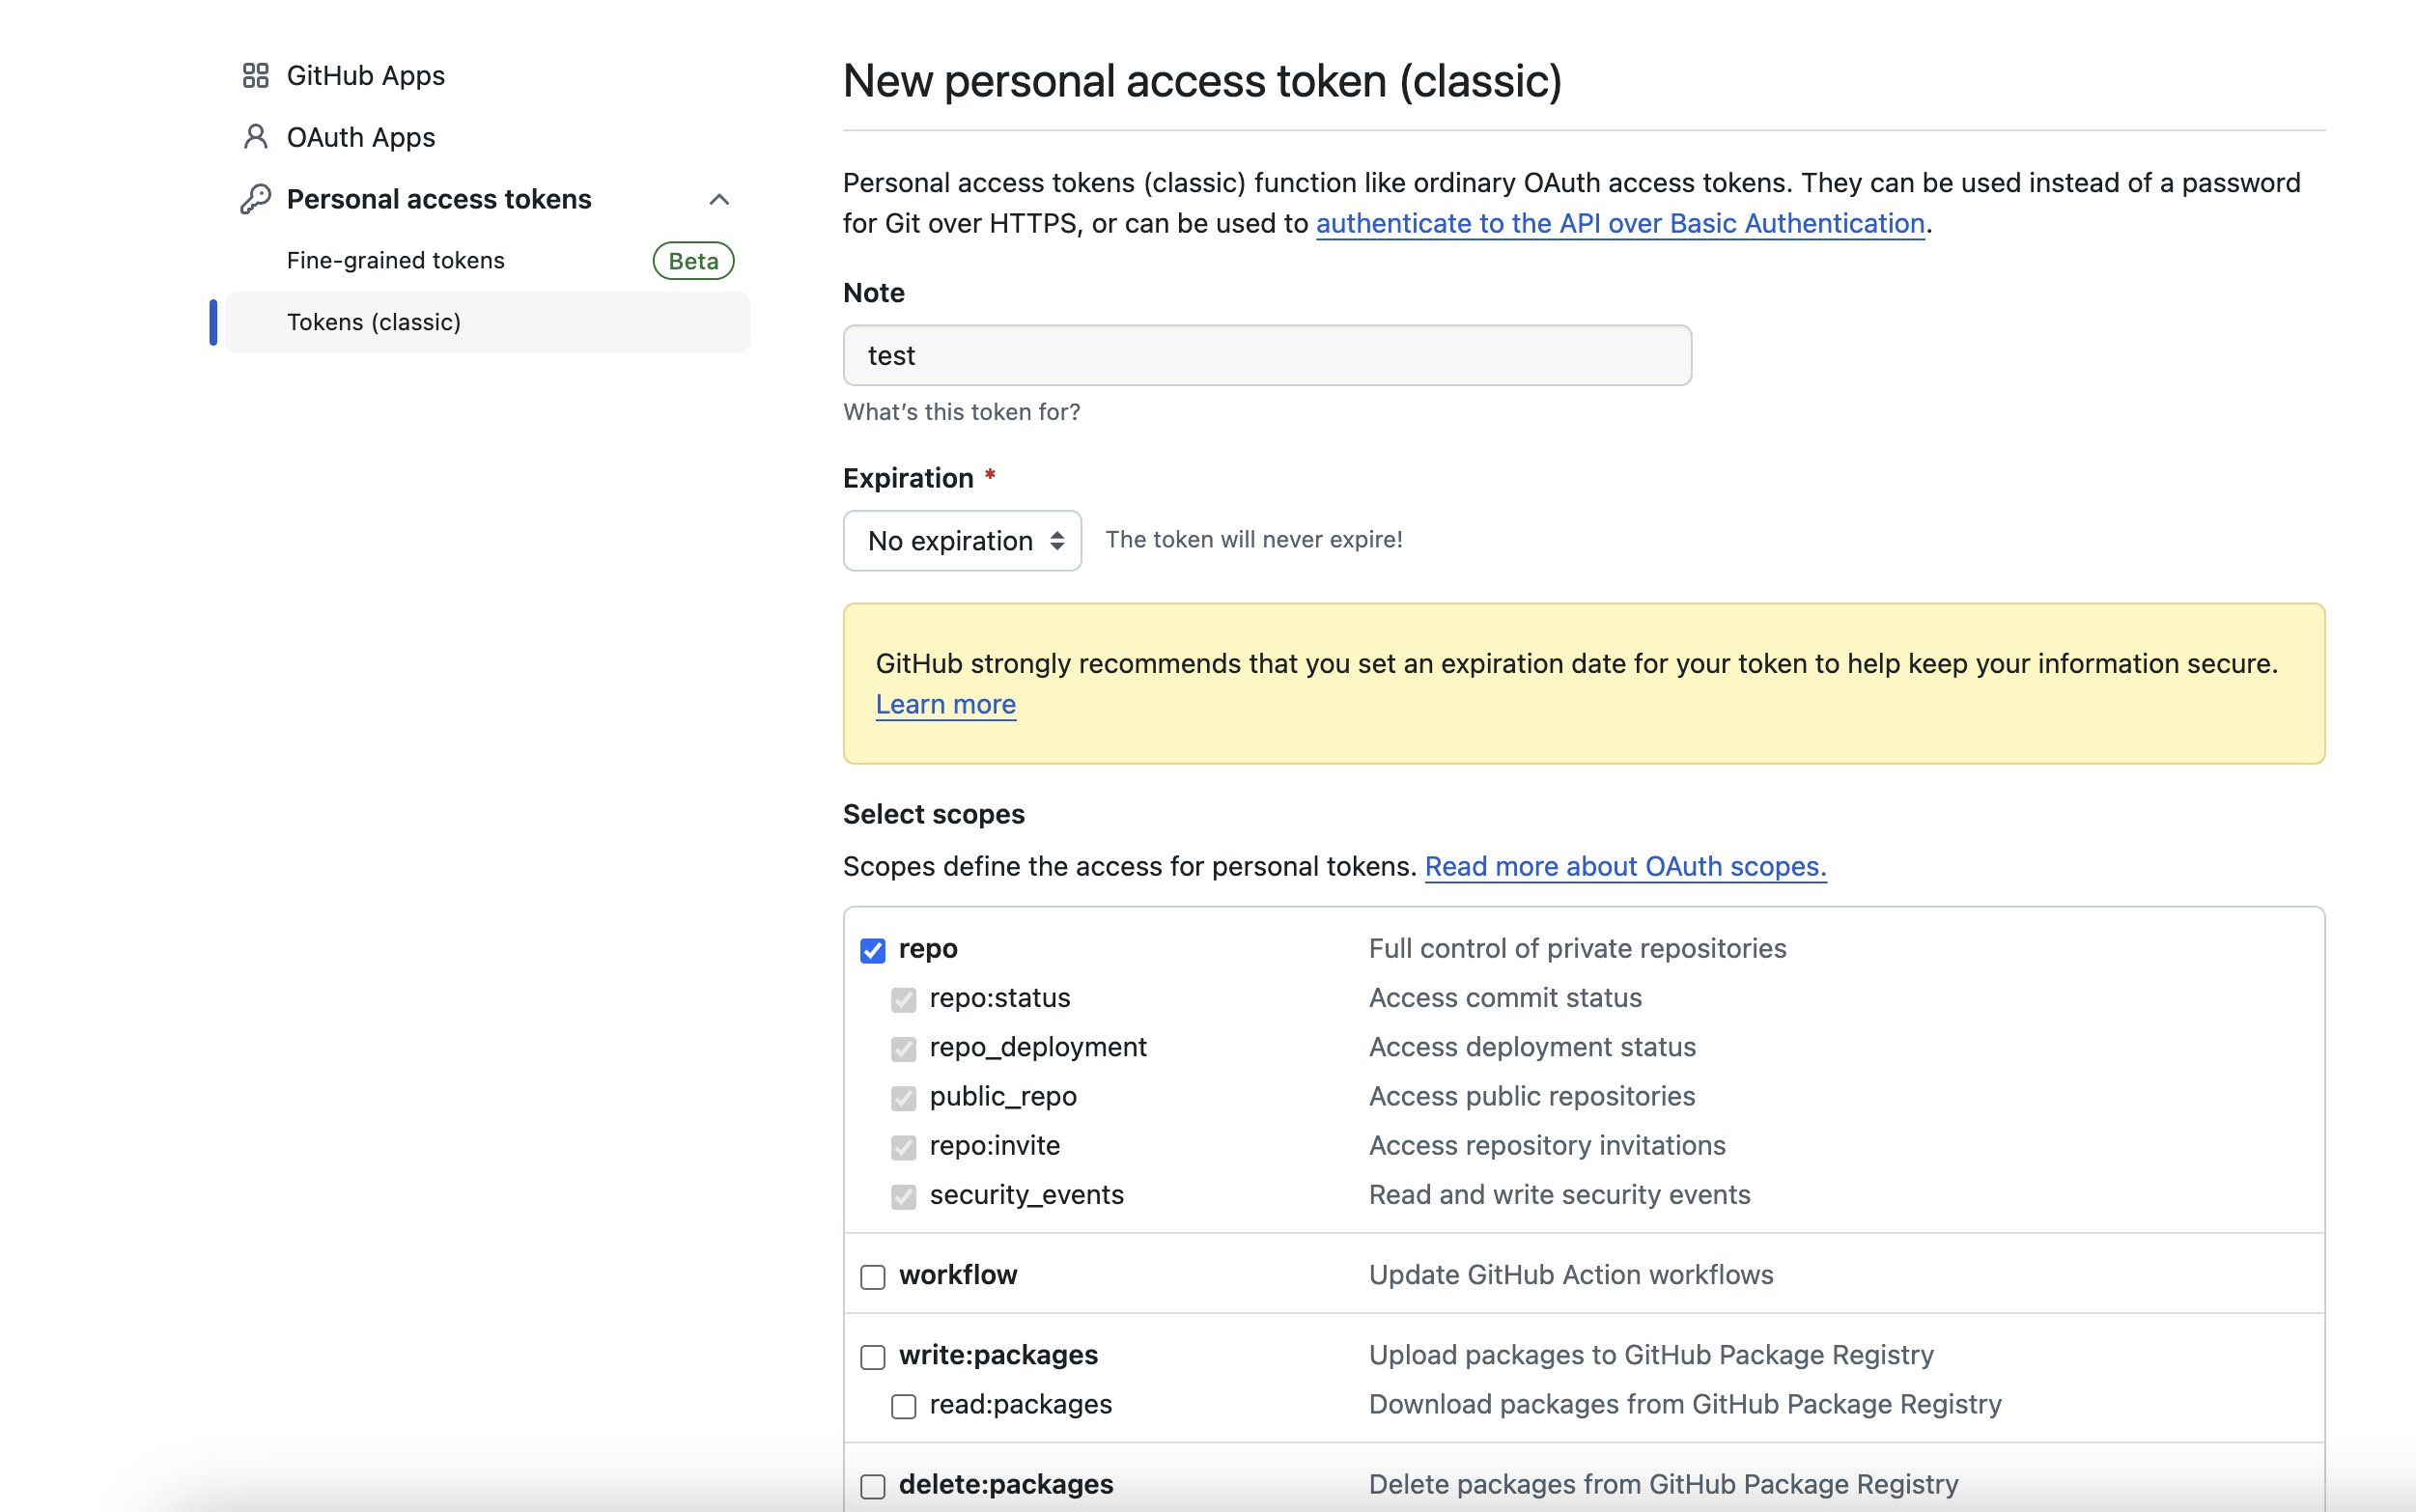Click the security_events checkbox

pyautogui.click(x=904, y=1196)
